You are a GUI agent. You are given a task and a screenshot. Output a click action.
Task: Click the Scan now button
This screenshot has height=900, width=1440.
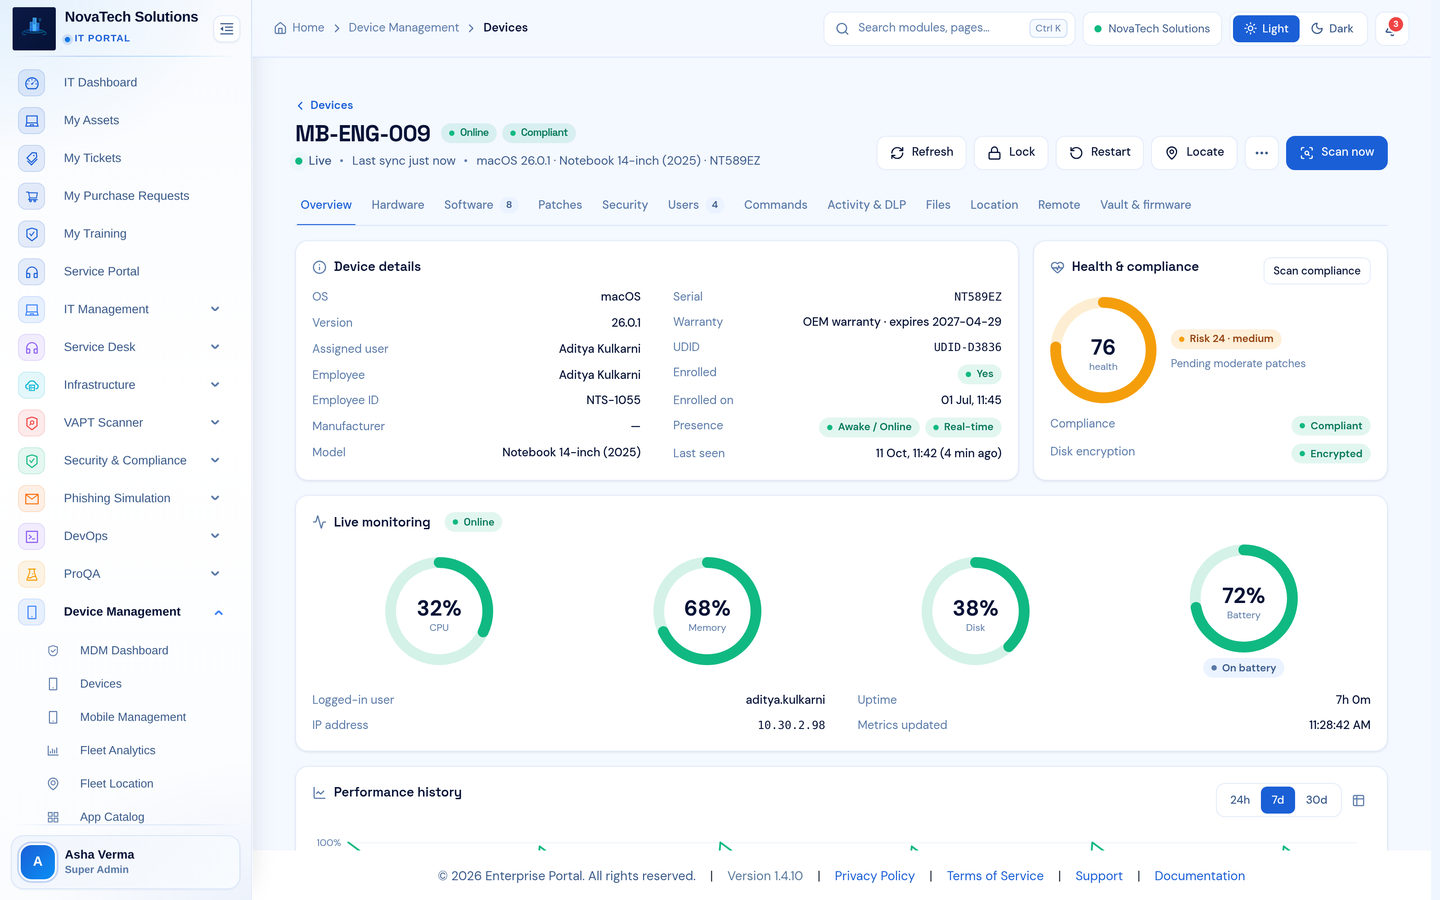click(x=1337, y=153)
